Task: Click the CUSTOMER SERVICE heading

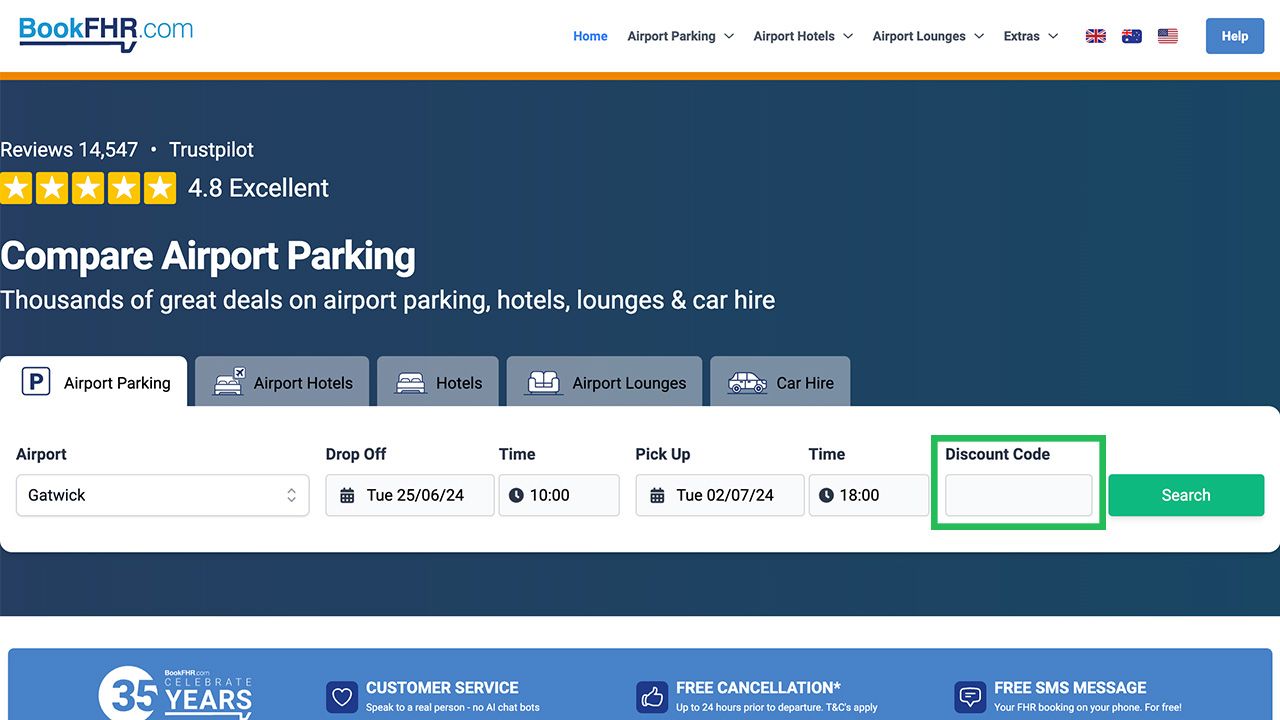Action: click(442, 688)
